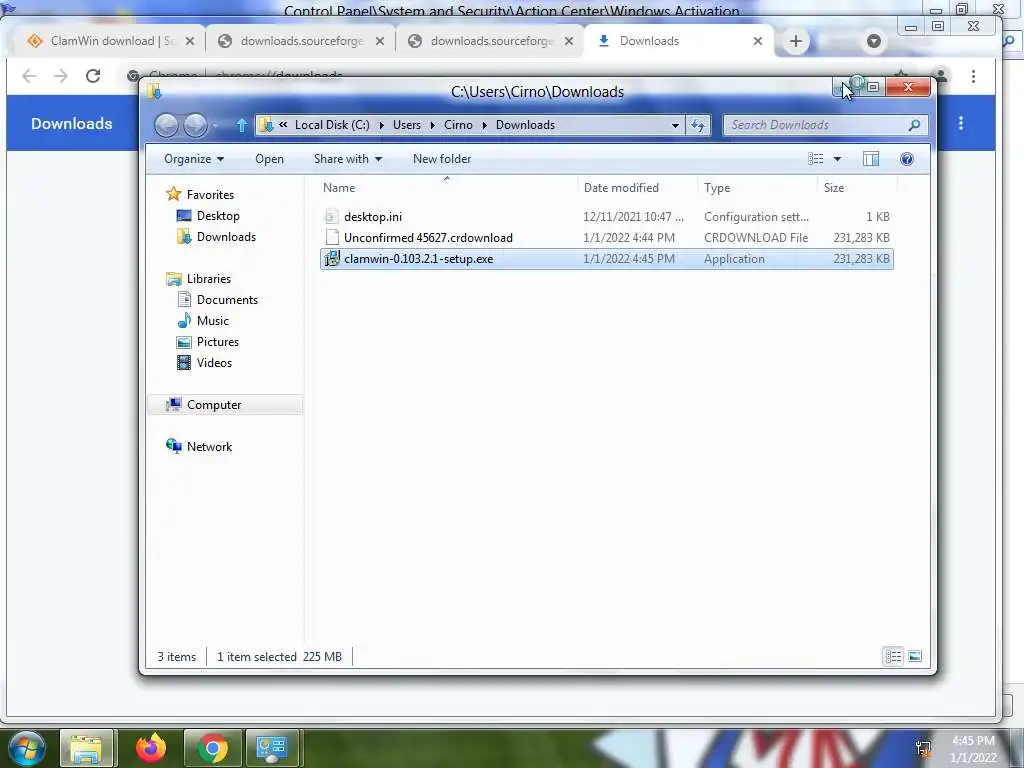Close the ClamWin download tab
Viewport: 1024px width, 768px height.
(x=189, y=41)
